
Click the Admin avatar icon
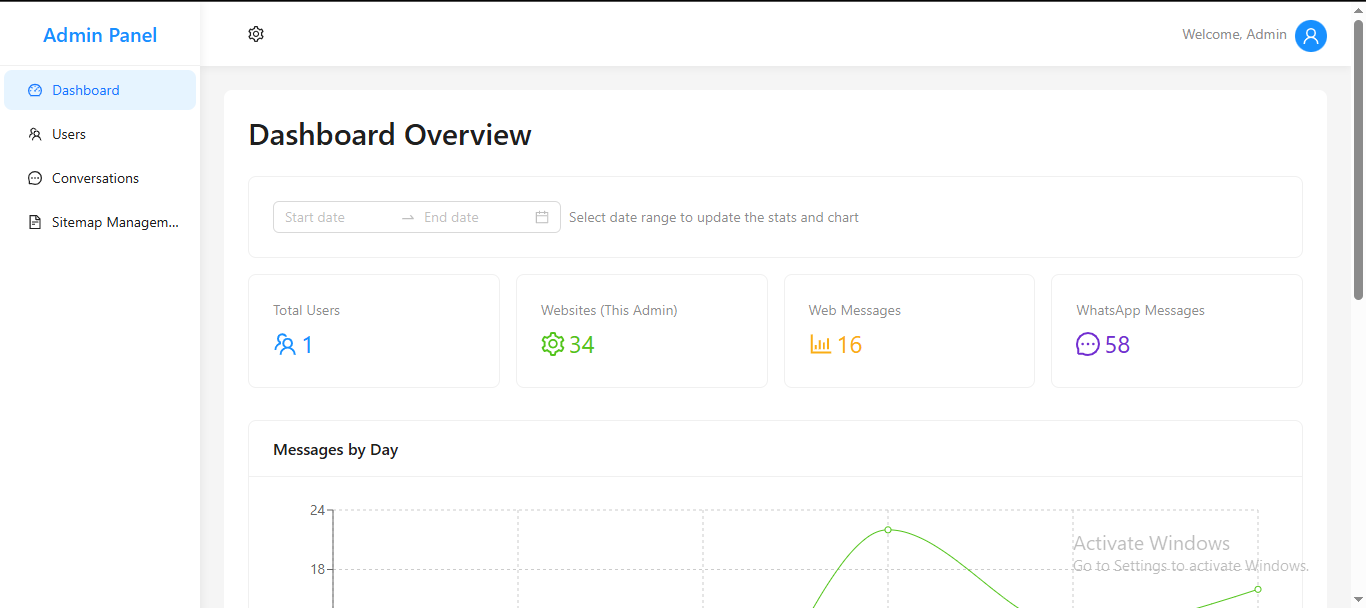coord(1311,35)
